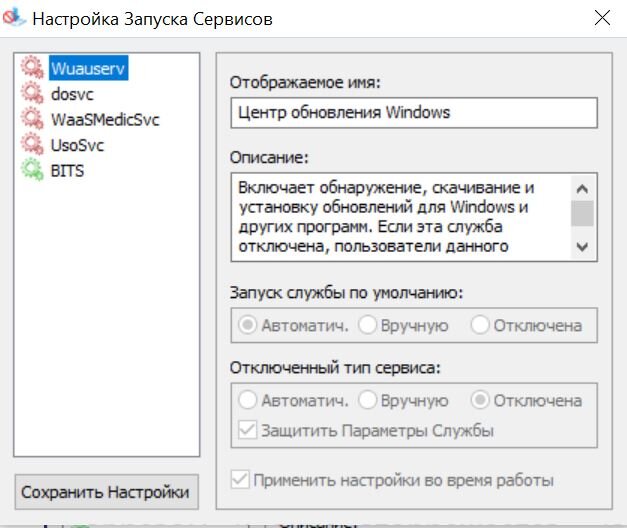Click the Отображаемое имя text field
The width and height of the screenshot is (627, 528).
tap(414, 112)
